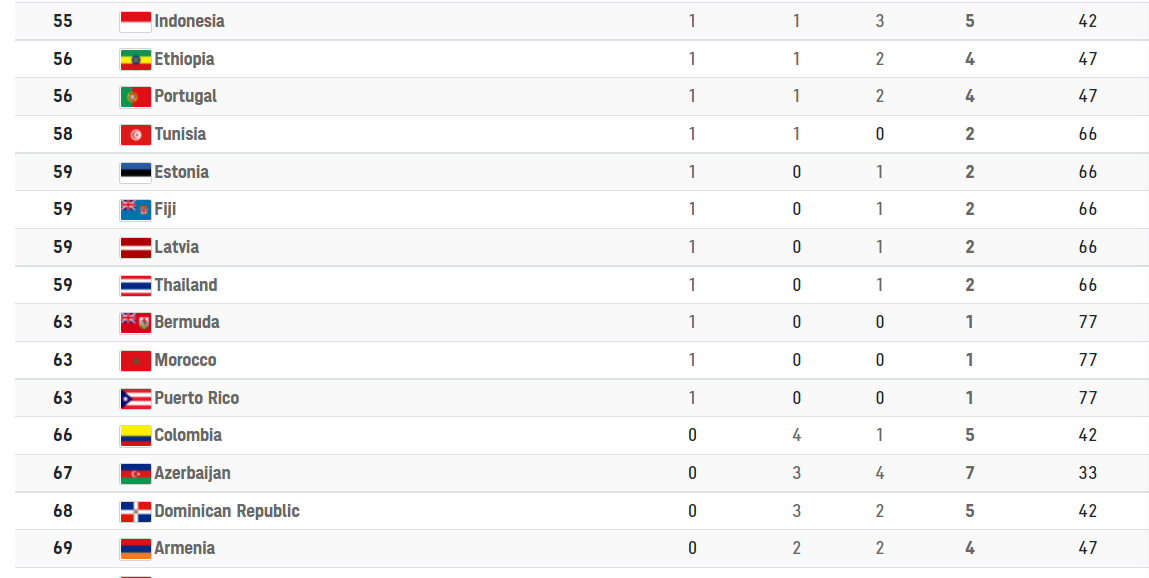Image resolution: width=1149 pixels, height=578 pixels.
Task: Select Colombia's silver medal count 4
Action: (x=797, y=435)
